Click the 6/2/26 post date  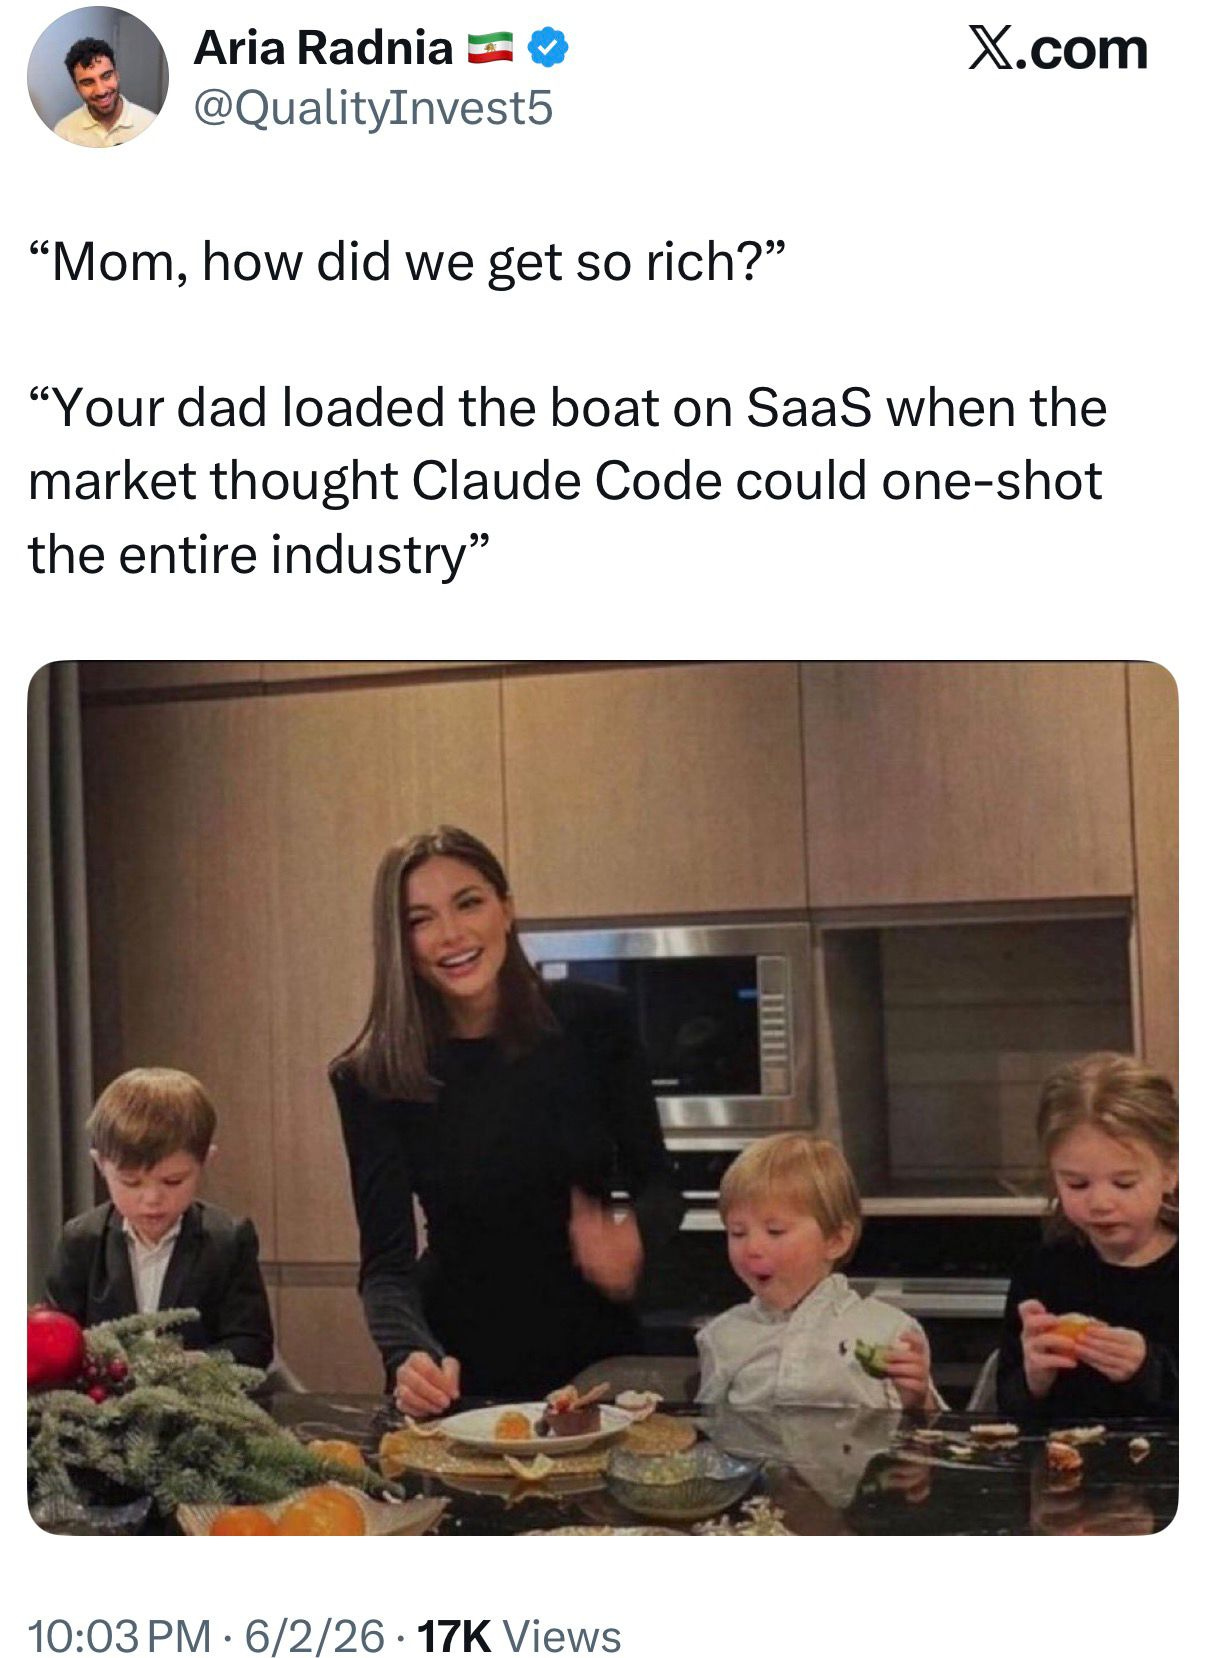pyautogui.click(x=314, y=1608)
